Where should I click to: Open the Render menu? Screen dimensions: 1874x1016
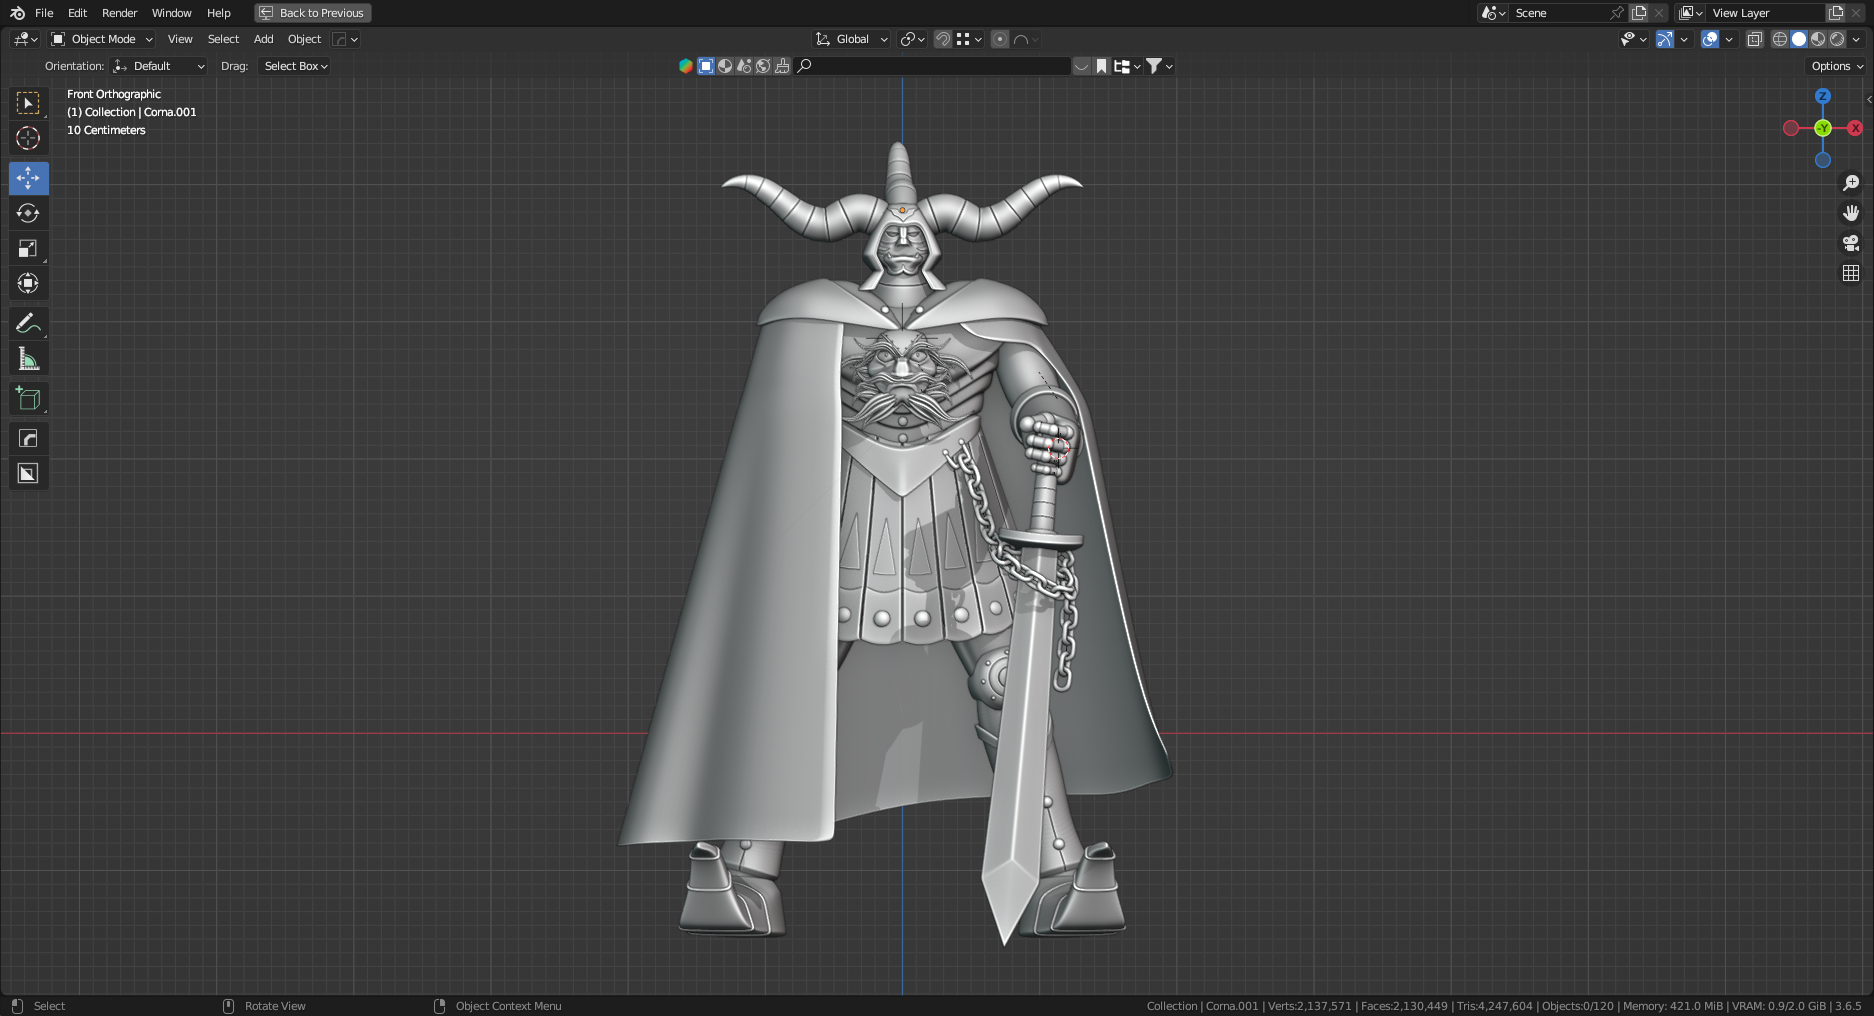pyautogui.click(x=119, y=13)
